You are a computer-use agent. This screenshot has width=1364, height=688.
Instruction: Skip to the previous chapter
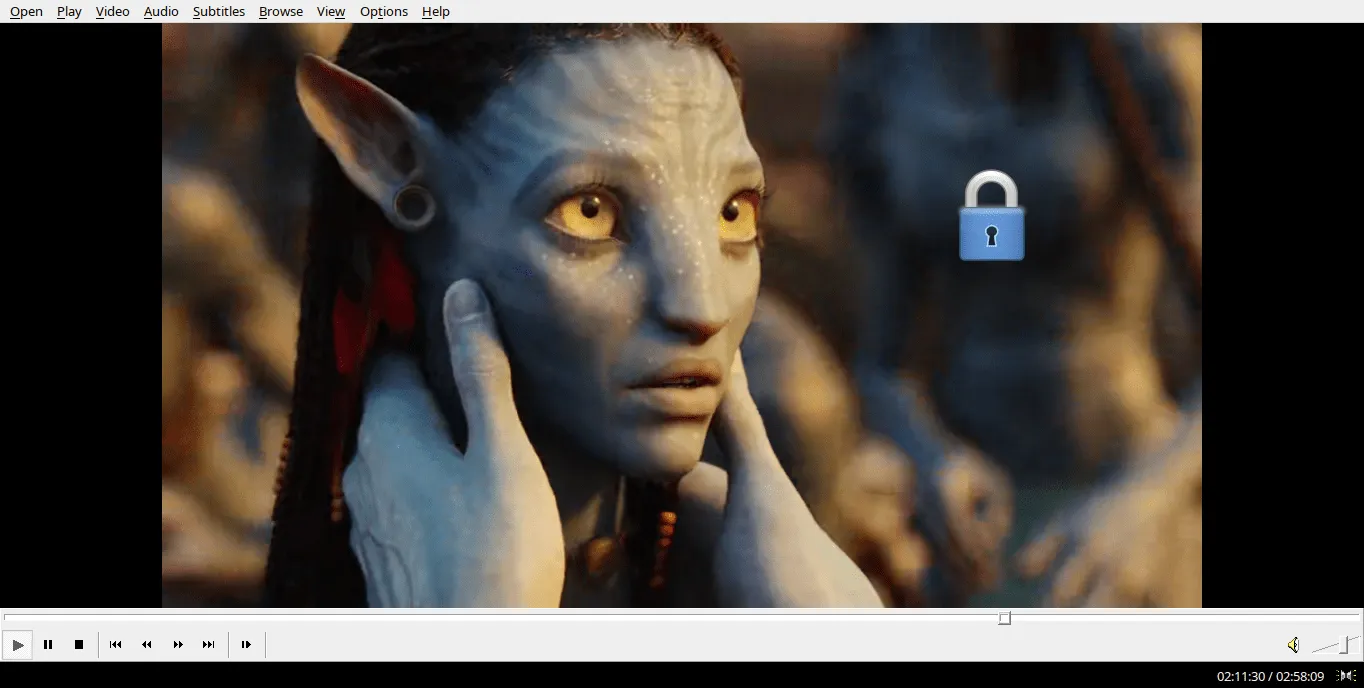click(x=116, y=645)
